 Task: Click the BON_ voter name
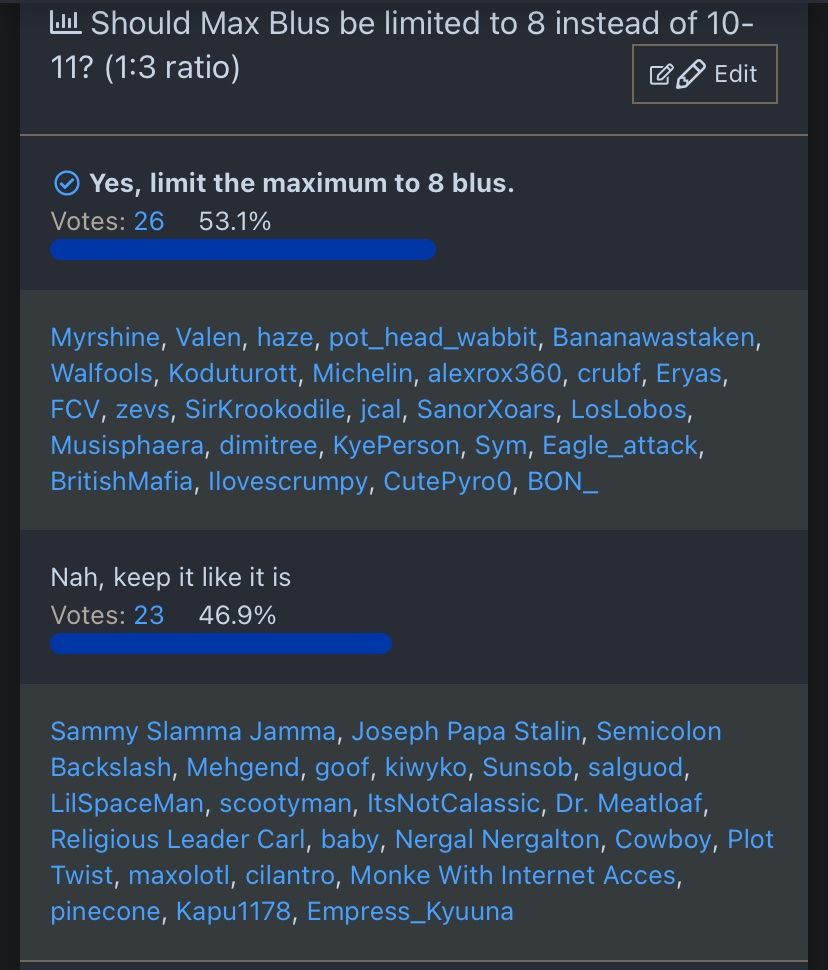point(562,482)
